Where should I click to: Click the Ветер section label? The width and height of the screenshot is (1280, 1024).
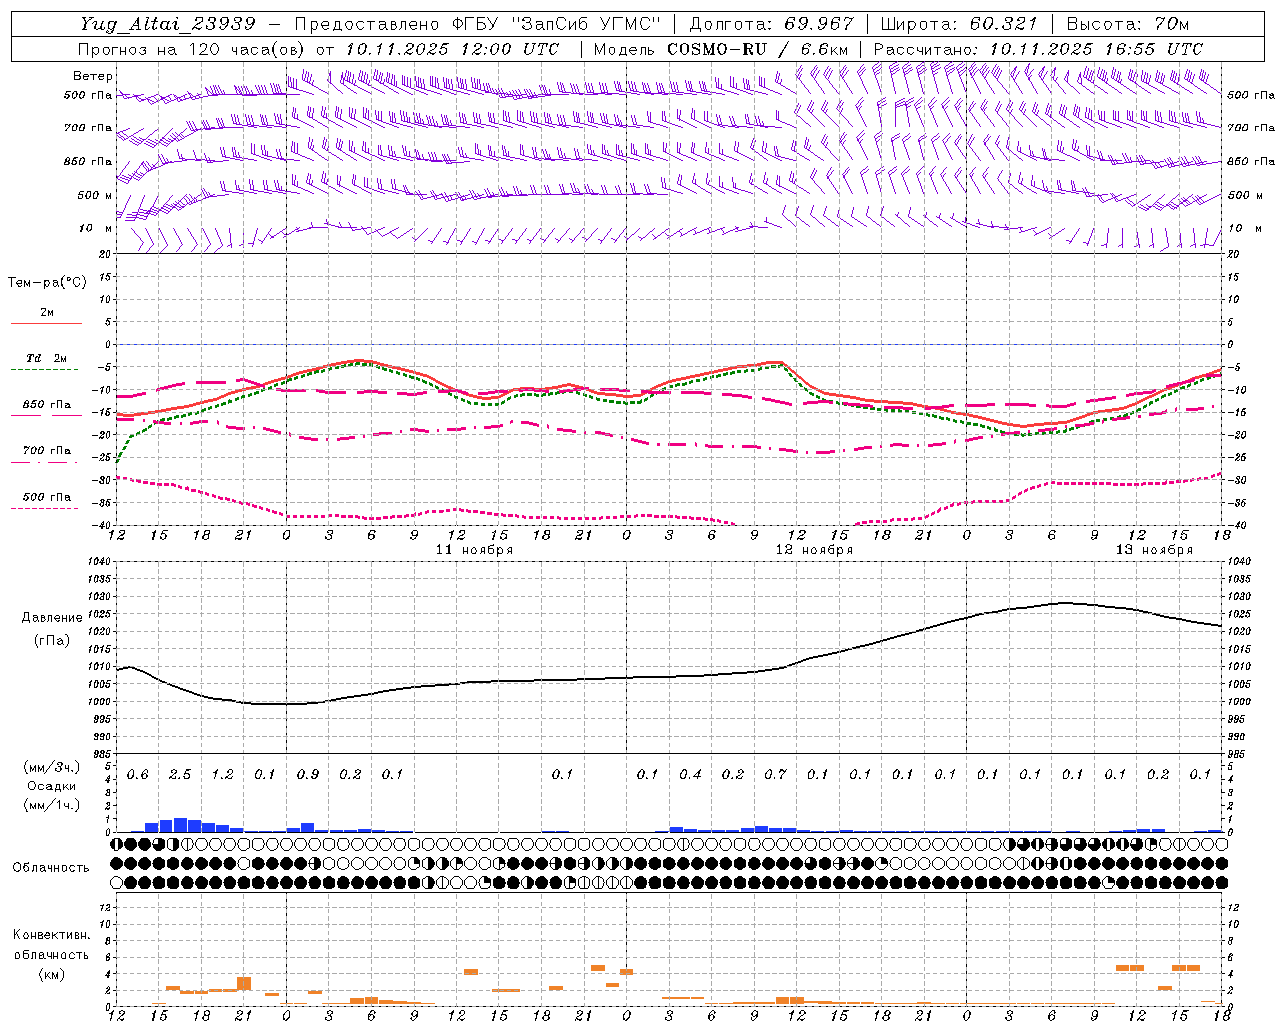93,76
